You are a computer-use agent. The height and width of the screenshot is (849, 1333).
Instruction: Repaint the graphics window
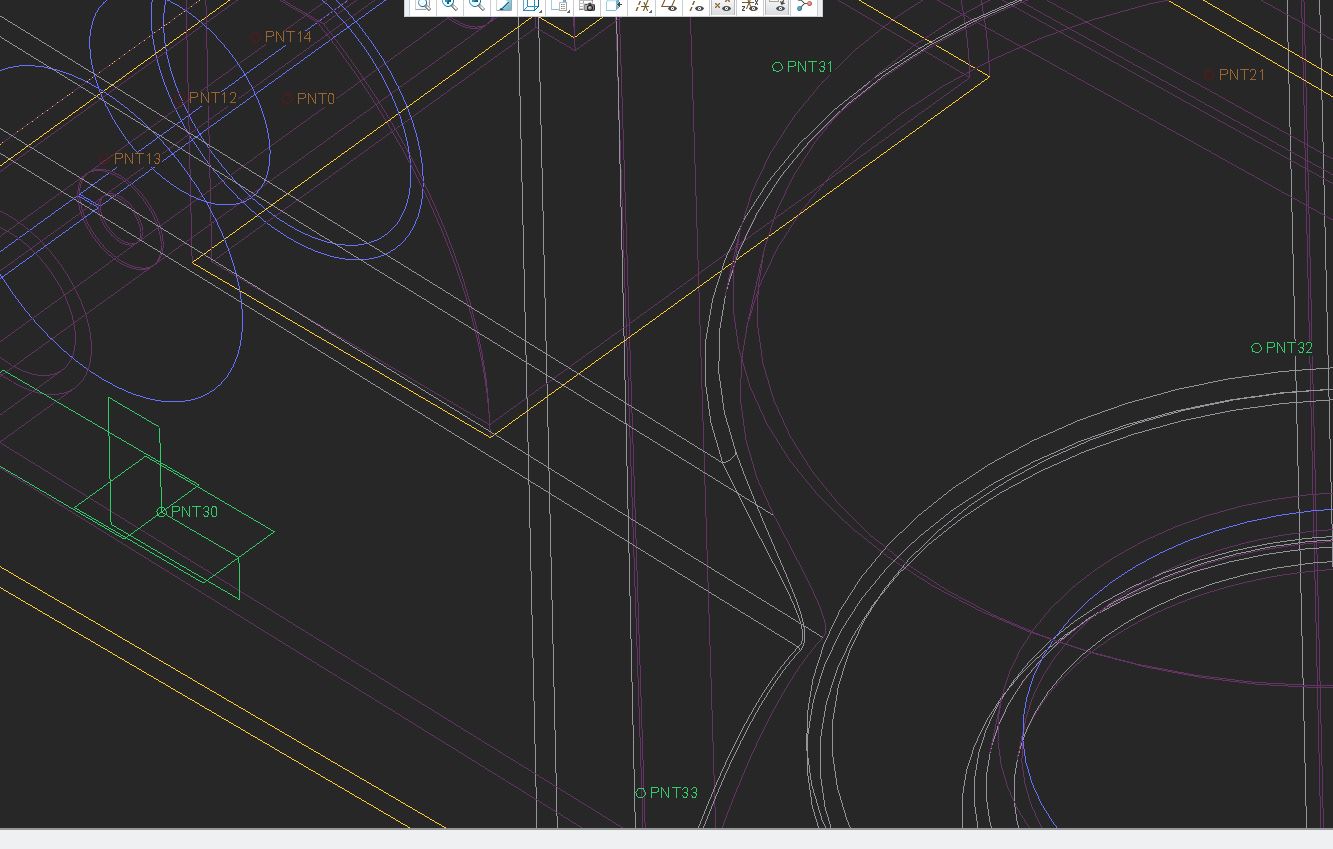coord(505,5)
